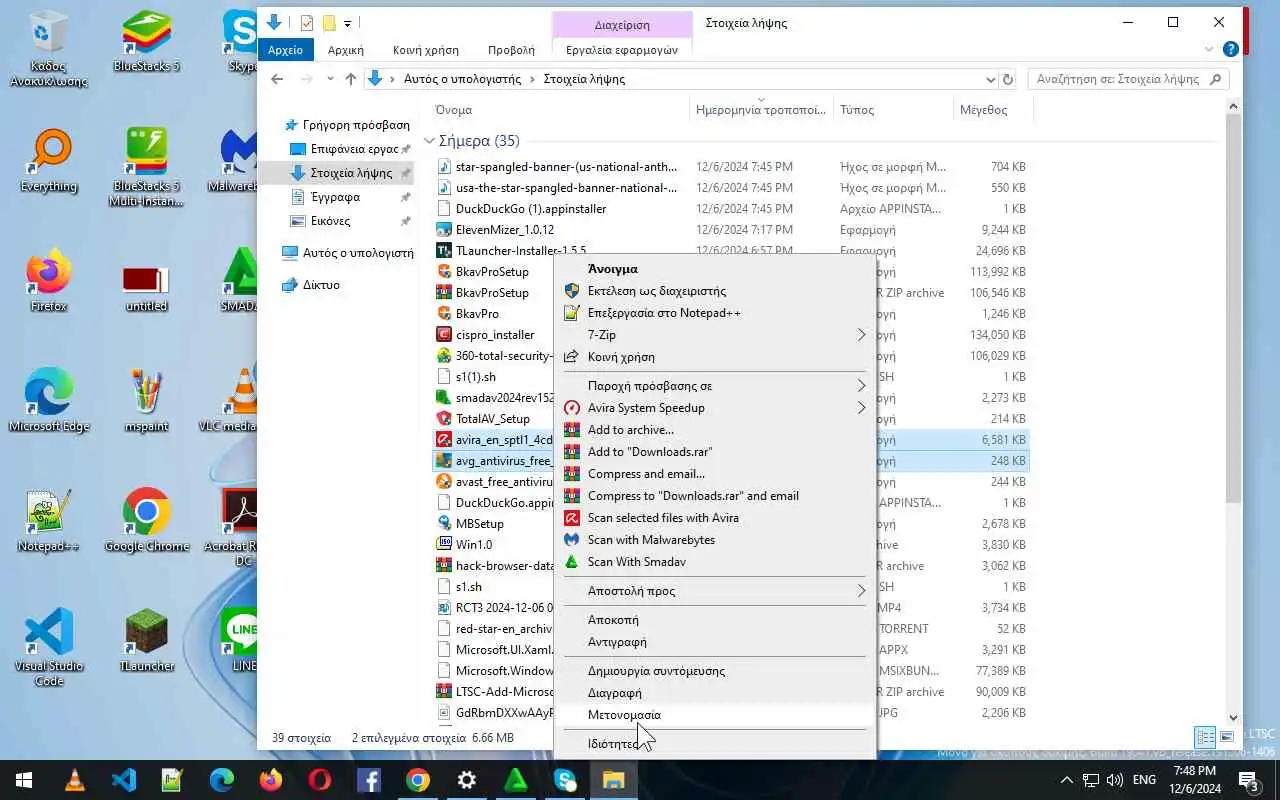The width and height of the screenshot is (1280, 800).
Task: Open Notepad++ desktop shortcut
Action: (x=48, y=521)
